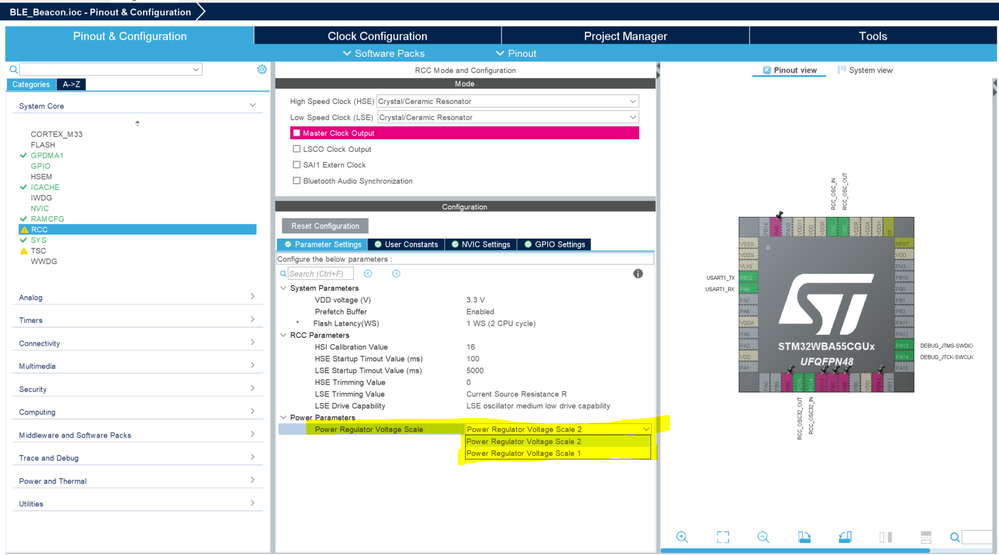Open High Speed Clock (HSE) dropdown
The height and width of the screenshot is (555, 999).
tap(507, 101)
